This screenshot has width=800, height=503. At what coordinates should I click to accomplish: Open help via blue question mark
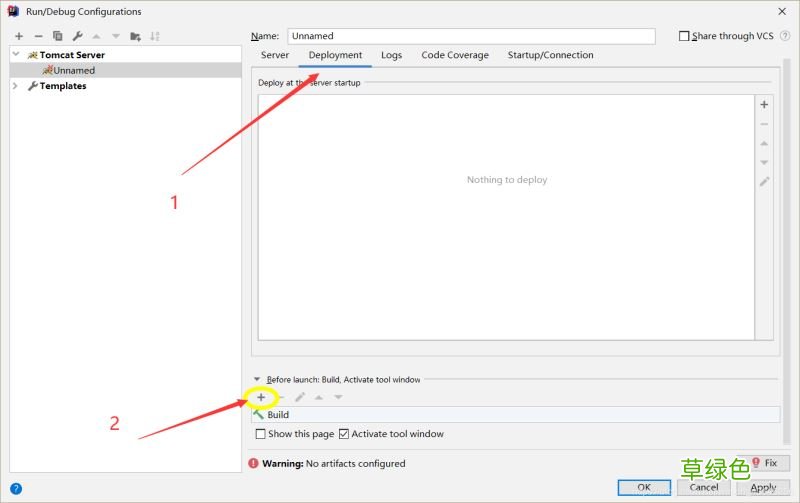pyautogui.click(x=16, y=489)
